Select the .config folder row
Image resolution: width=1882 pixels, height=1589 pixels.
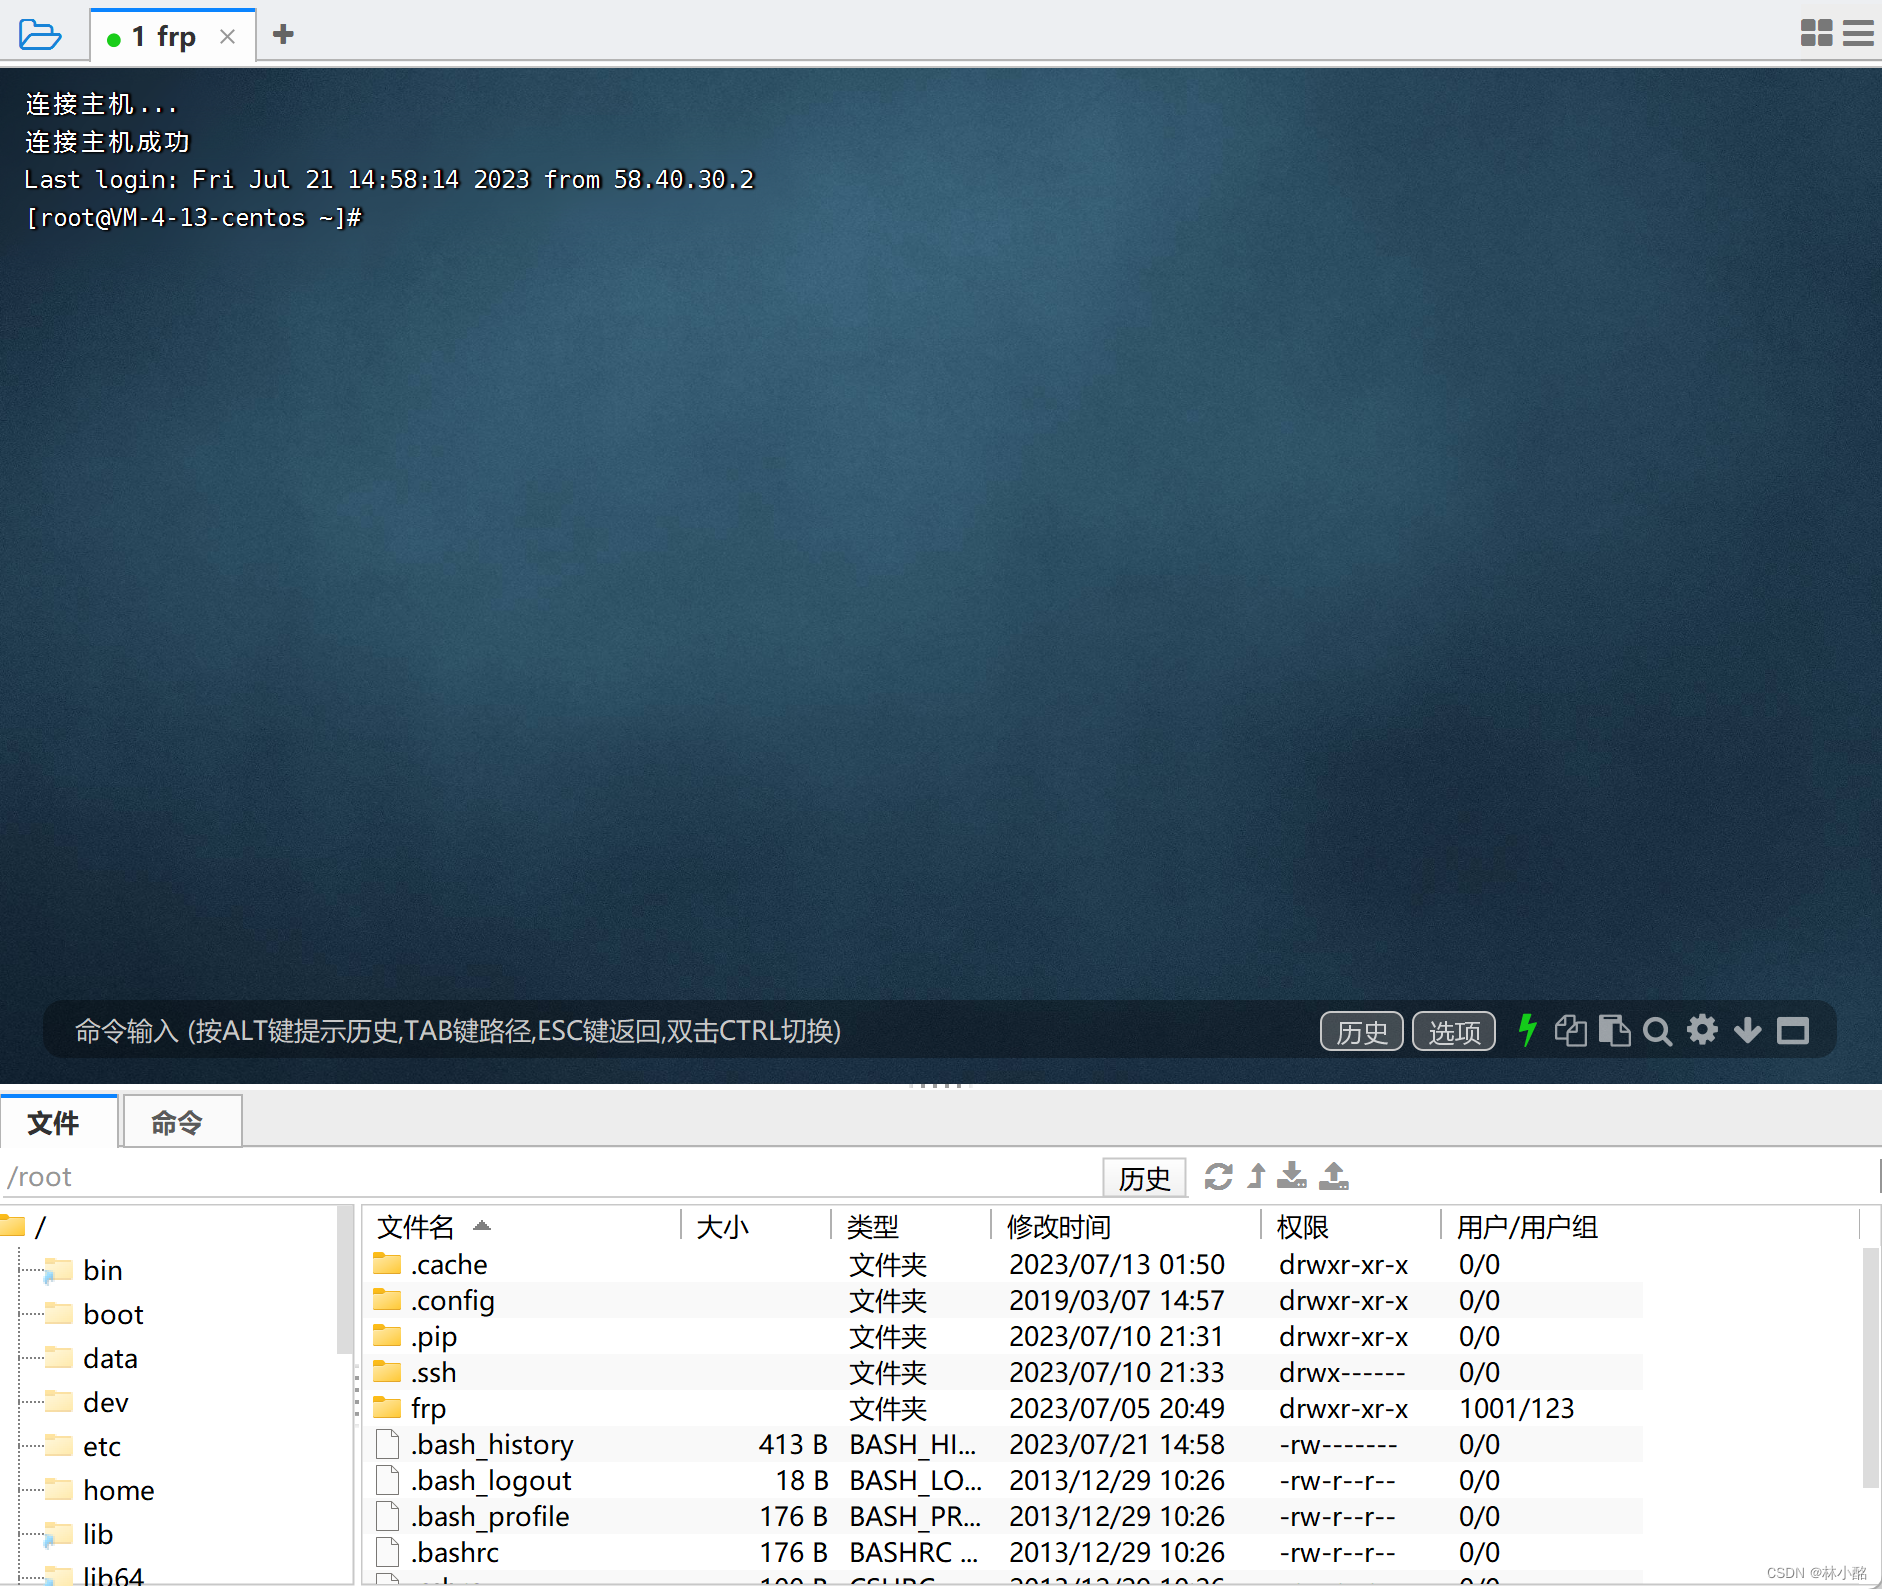1005,1300
